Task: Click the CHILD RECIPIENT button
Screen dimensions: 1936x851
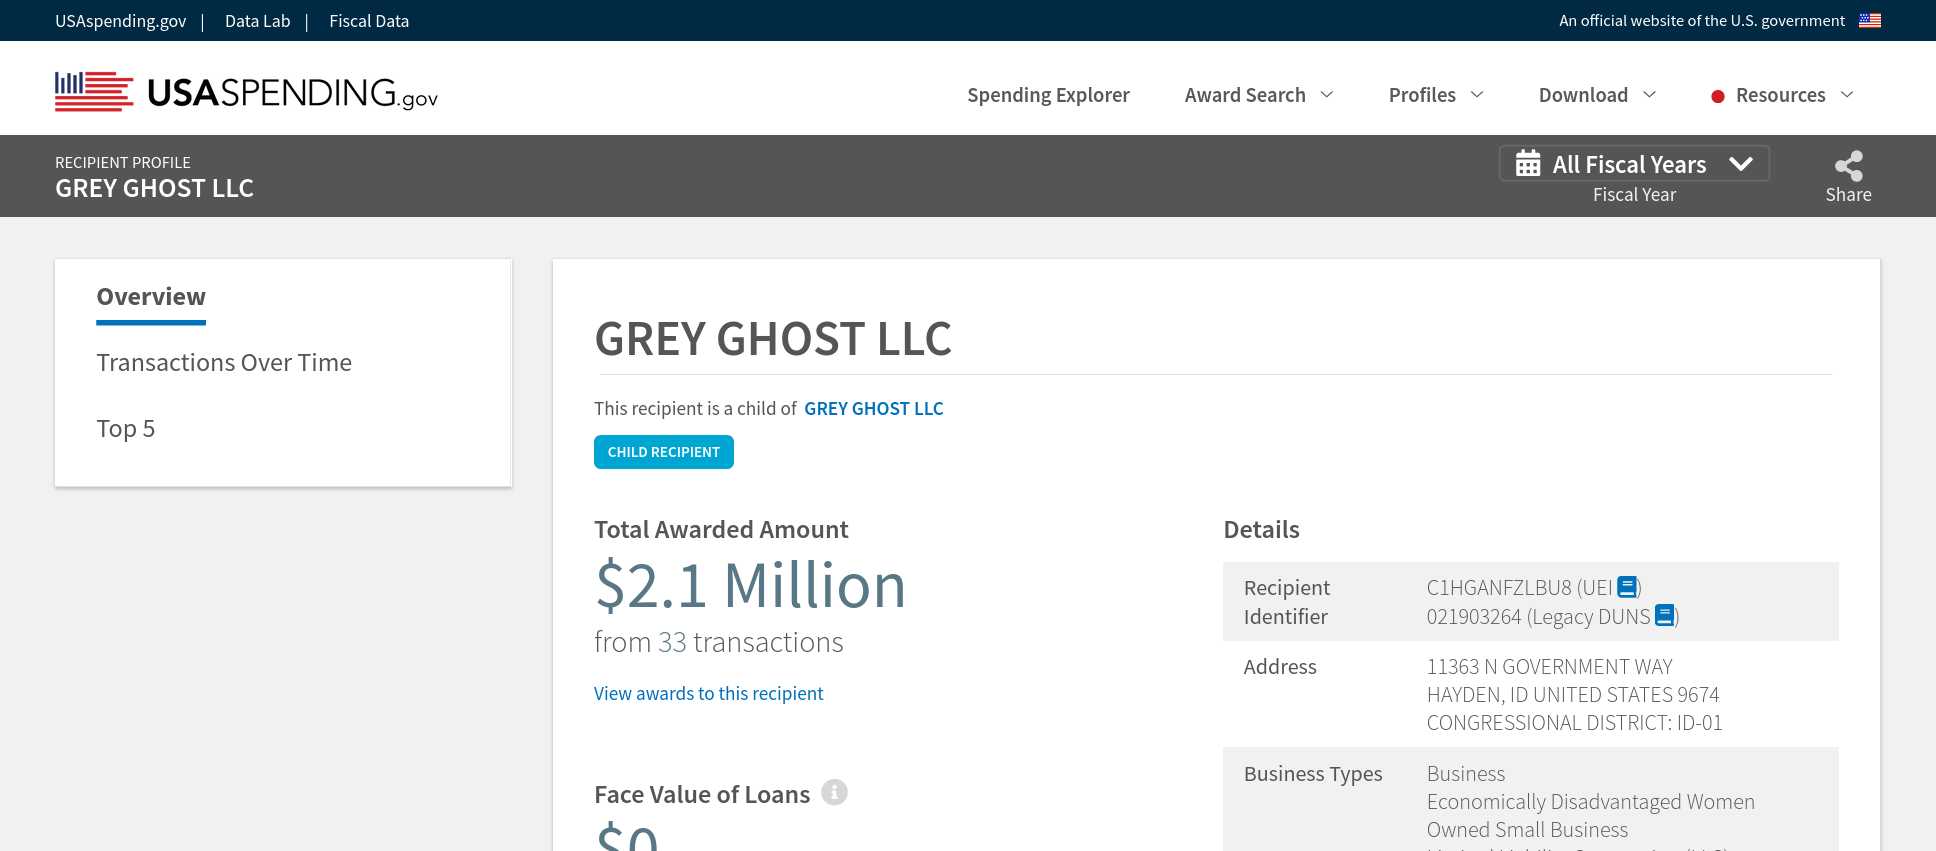Action: [664, 452]
